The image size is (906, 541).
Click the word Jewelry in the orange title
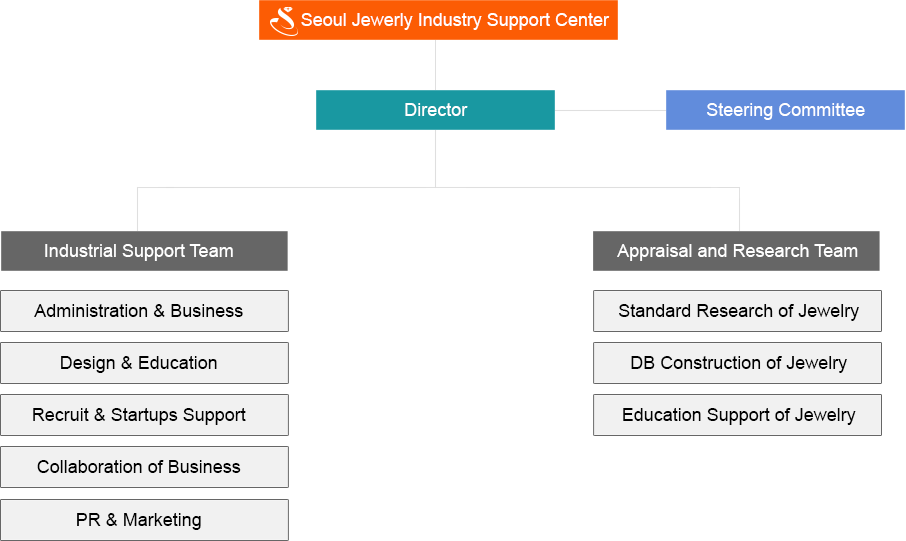pos(382,20)
